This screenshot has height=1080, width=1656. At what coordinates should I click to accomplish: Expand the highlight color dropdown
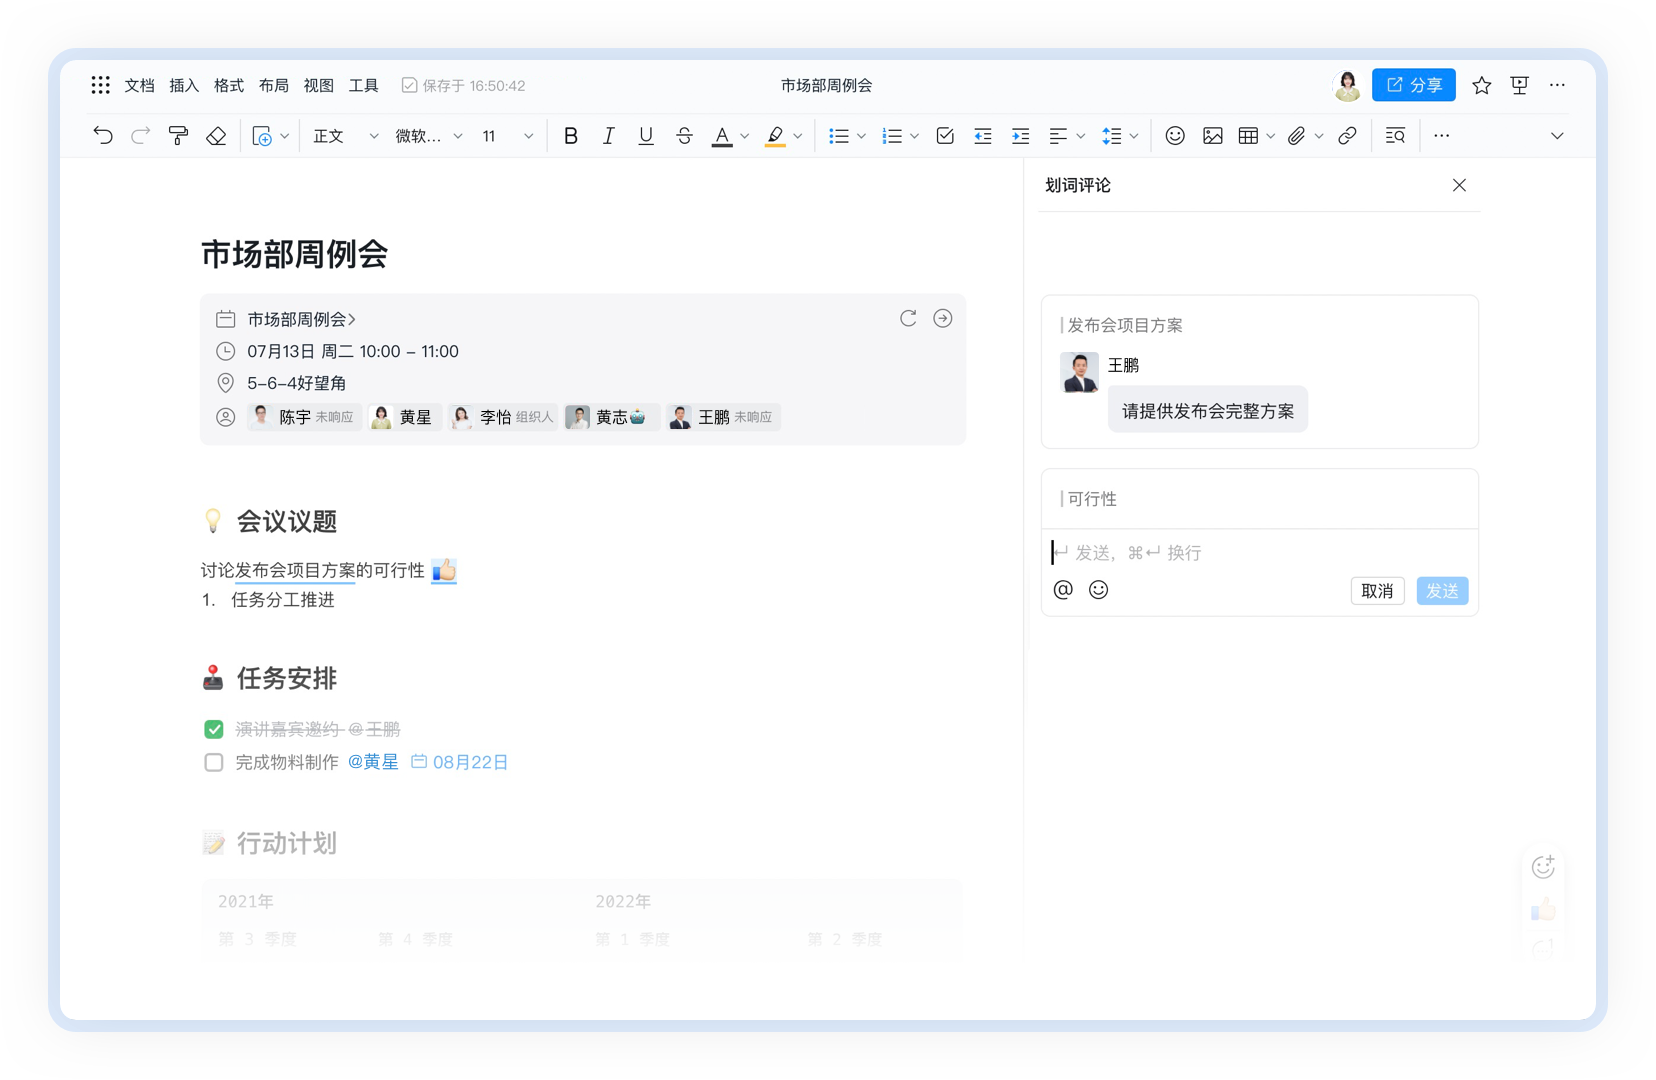(x=797, y=135)
